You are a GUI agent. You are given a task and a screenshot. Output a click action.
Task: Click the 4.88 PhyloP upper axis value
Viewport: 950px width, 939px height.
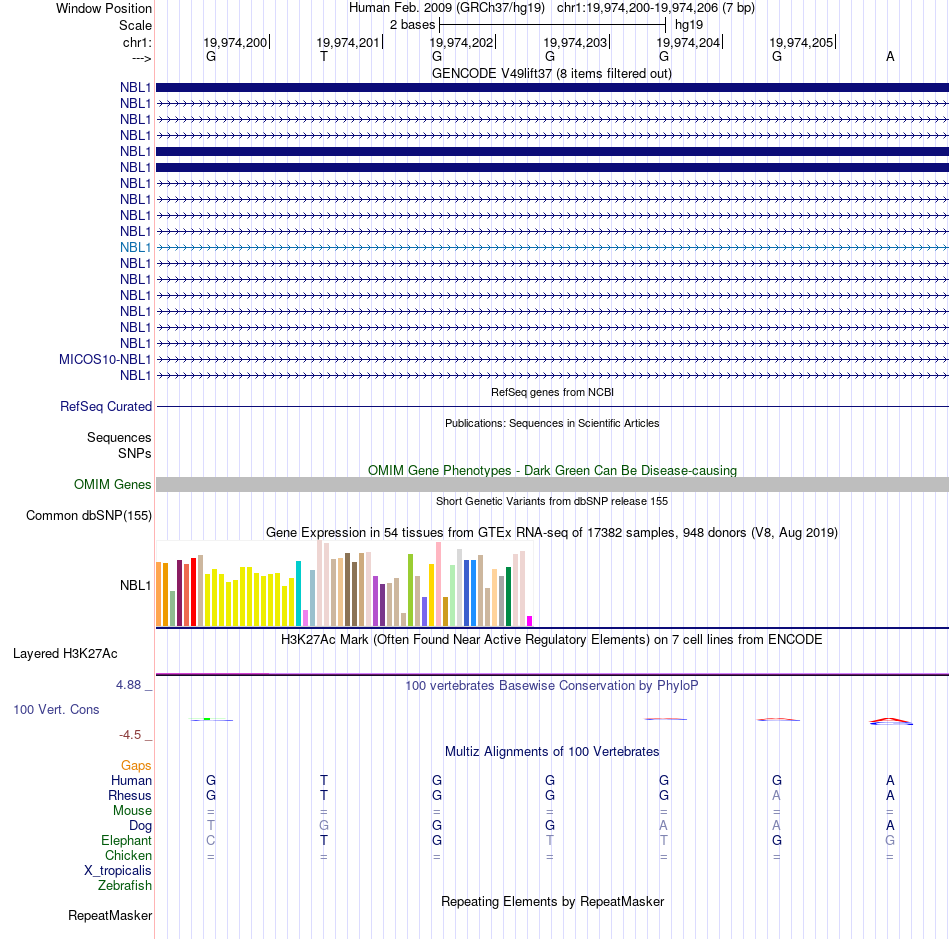[x=128, y=685]
